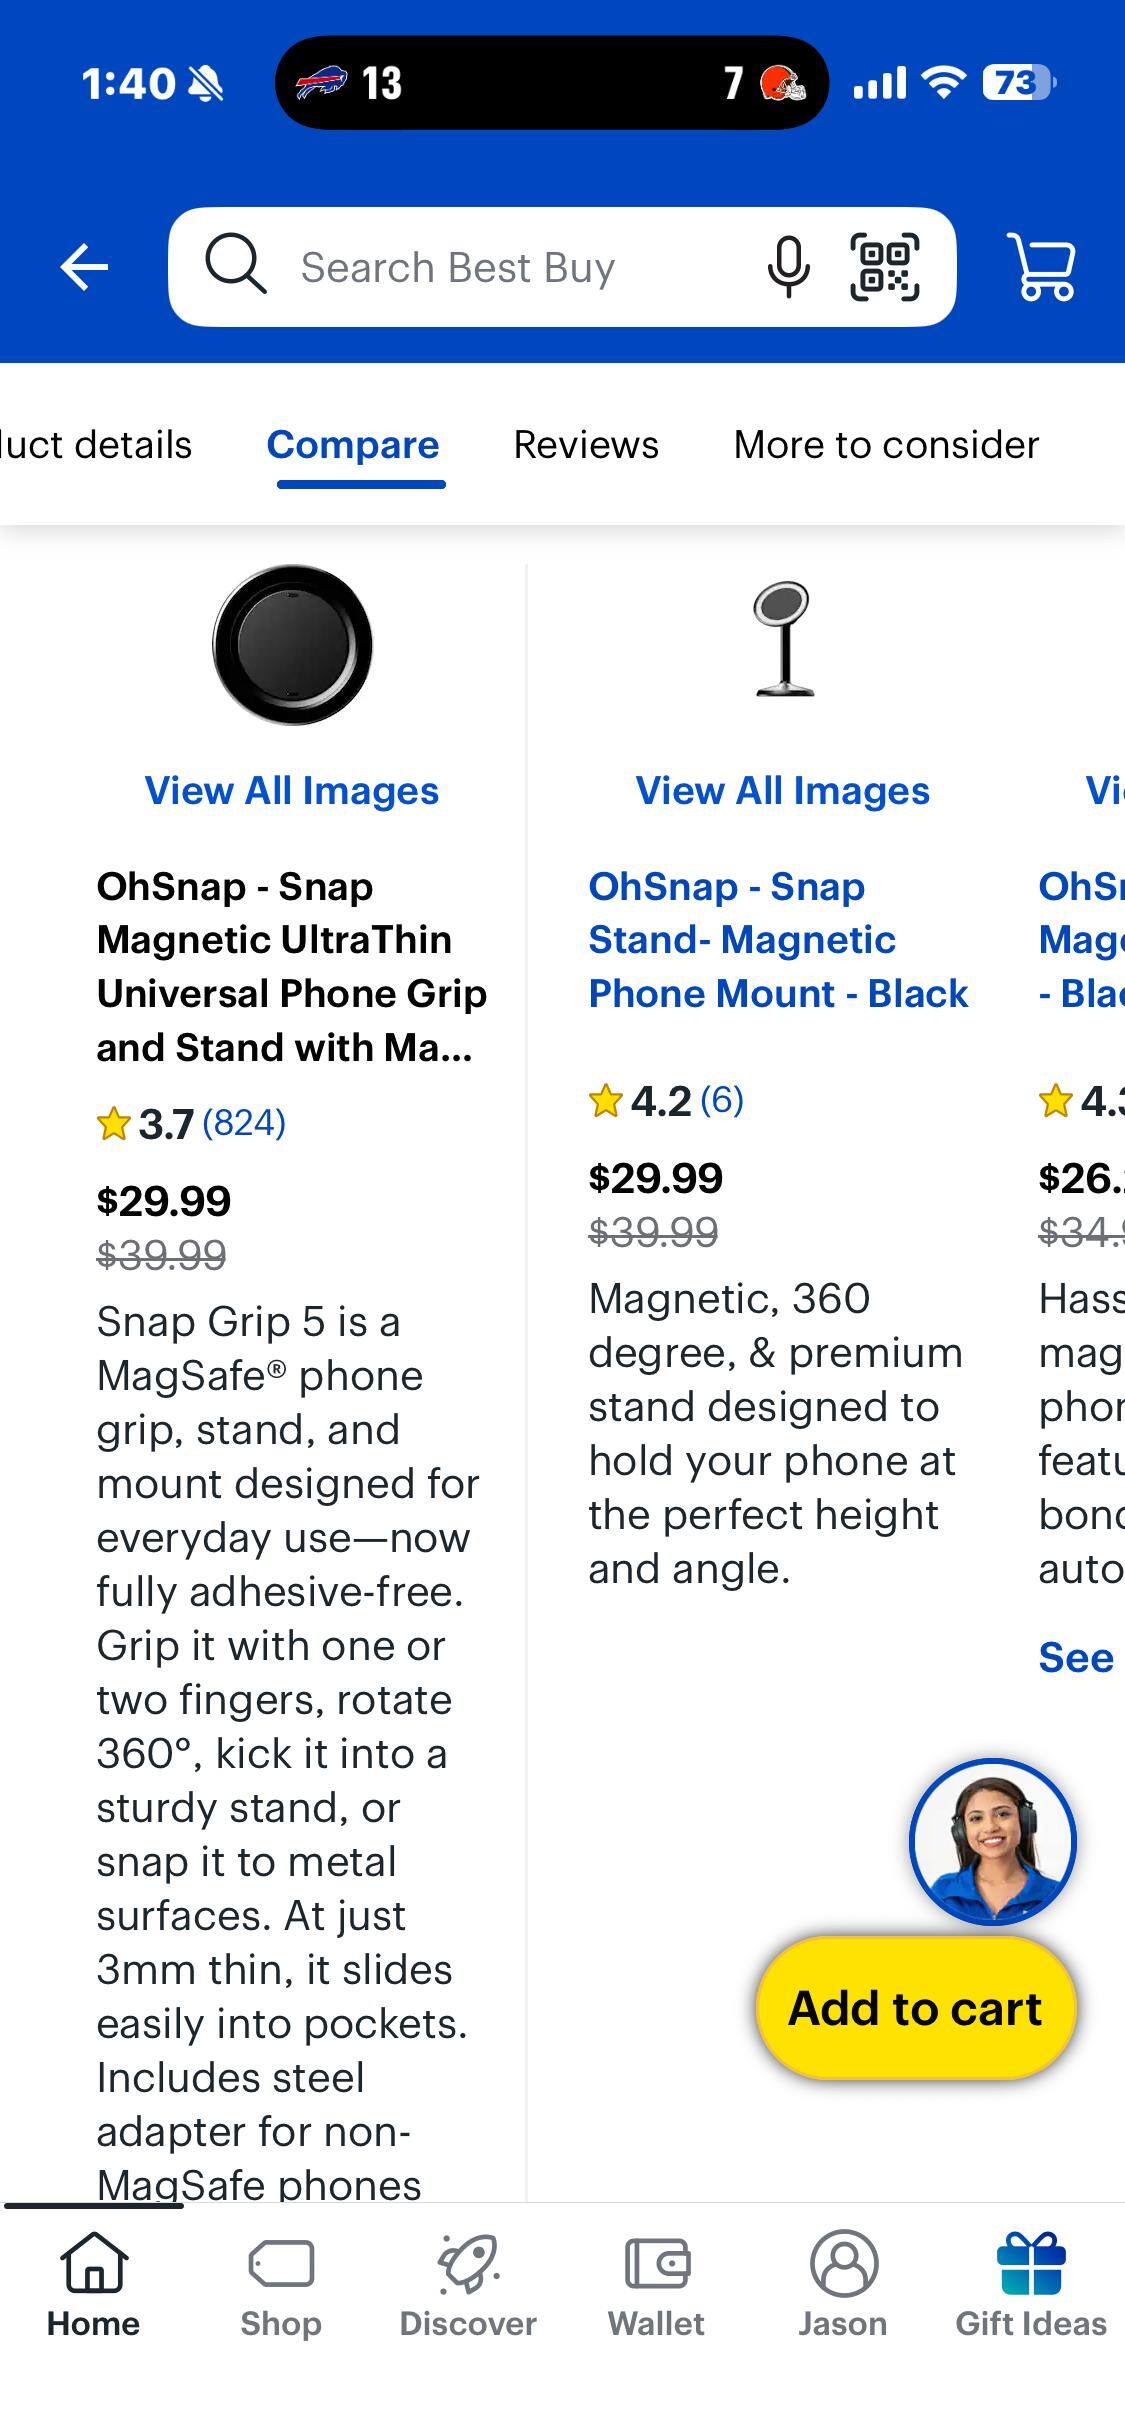Tap the back arrow icon
The height and width of the screenshot is (2436, 1125).
pyautogui.click(x=84, y=267)
